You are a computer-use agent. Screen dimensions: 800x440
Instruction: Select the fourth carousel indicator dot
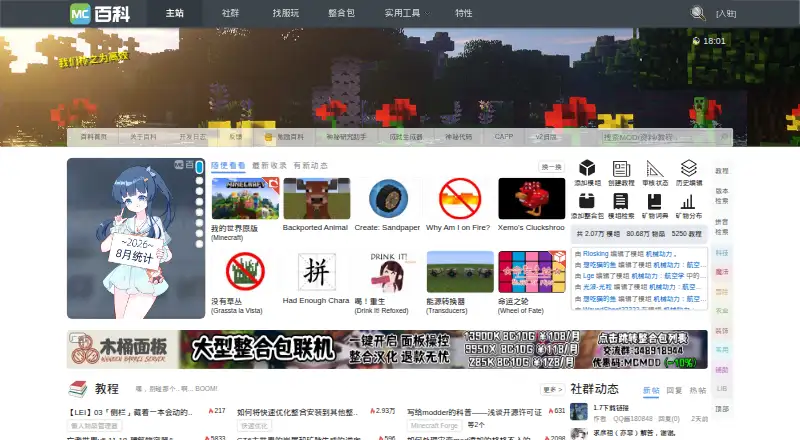[x=199, y=202]
